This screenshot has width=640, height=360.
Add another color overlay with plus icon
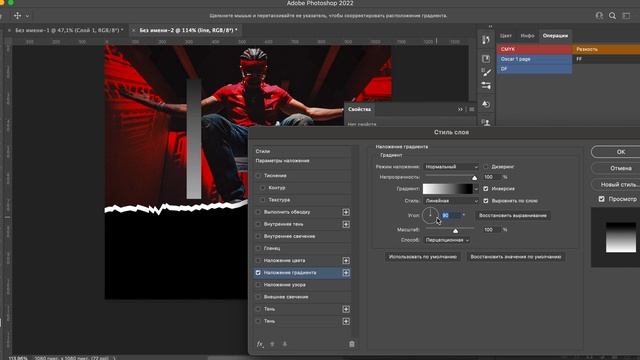click(346, 260)
